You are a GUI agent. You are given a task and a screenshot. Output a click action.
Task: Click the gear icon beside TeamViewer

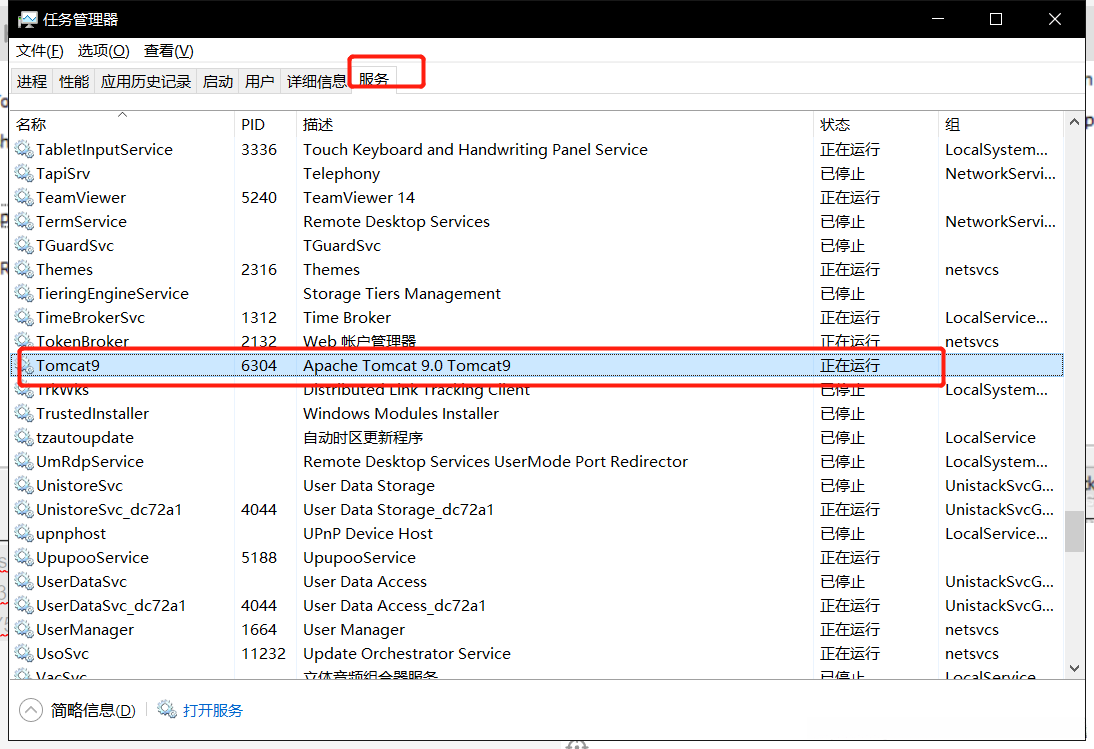point(24,197)
